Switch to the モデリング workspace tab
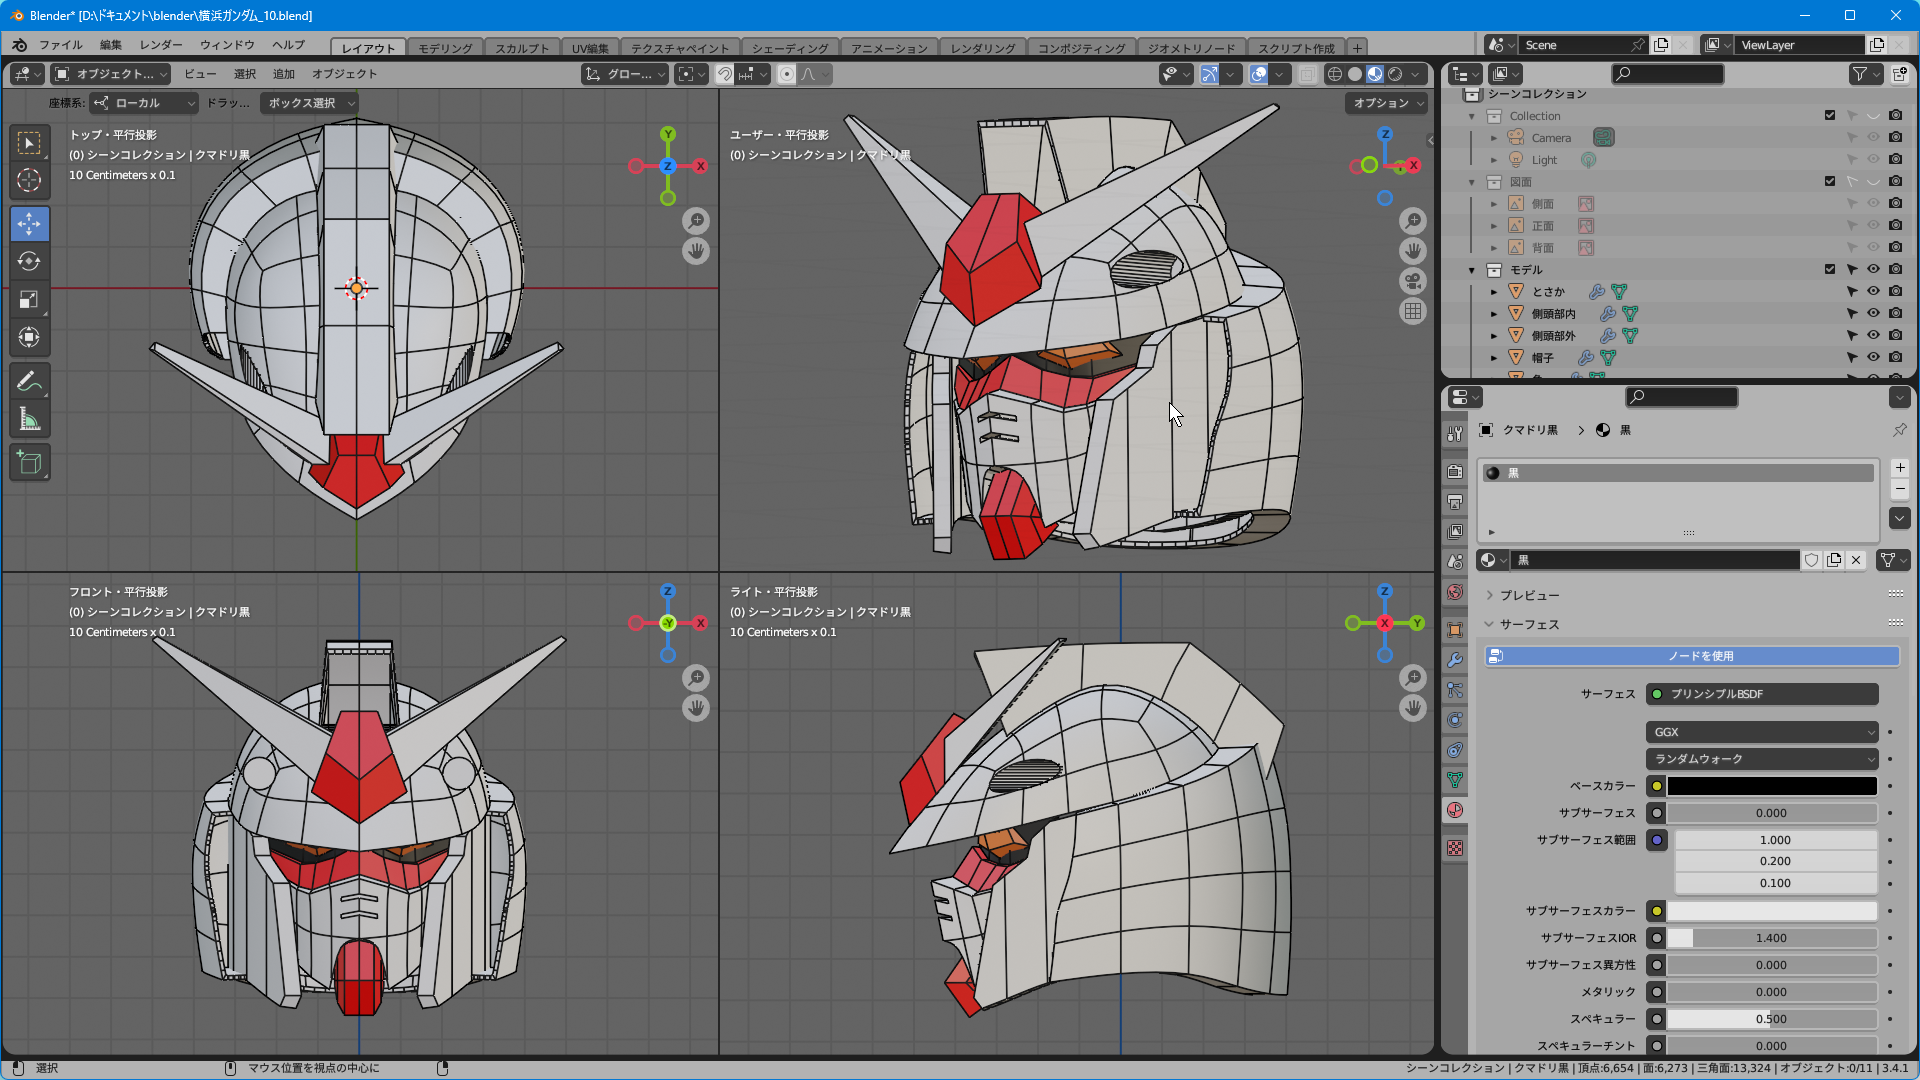Viewport: 1920px width, 1080px height. [445, 48]
